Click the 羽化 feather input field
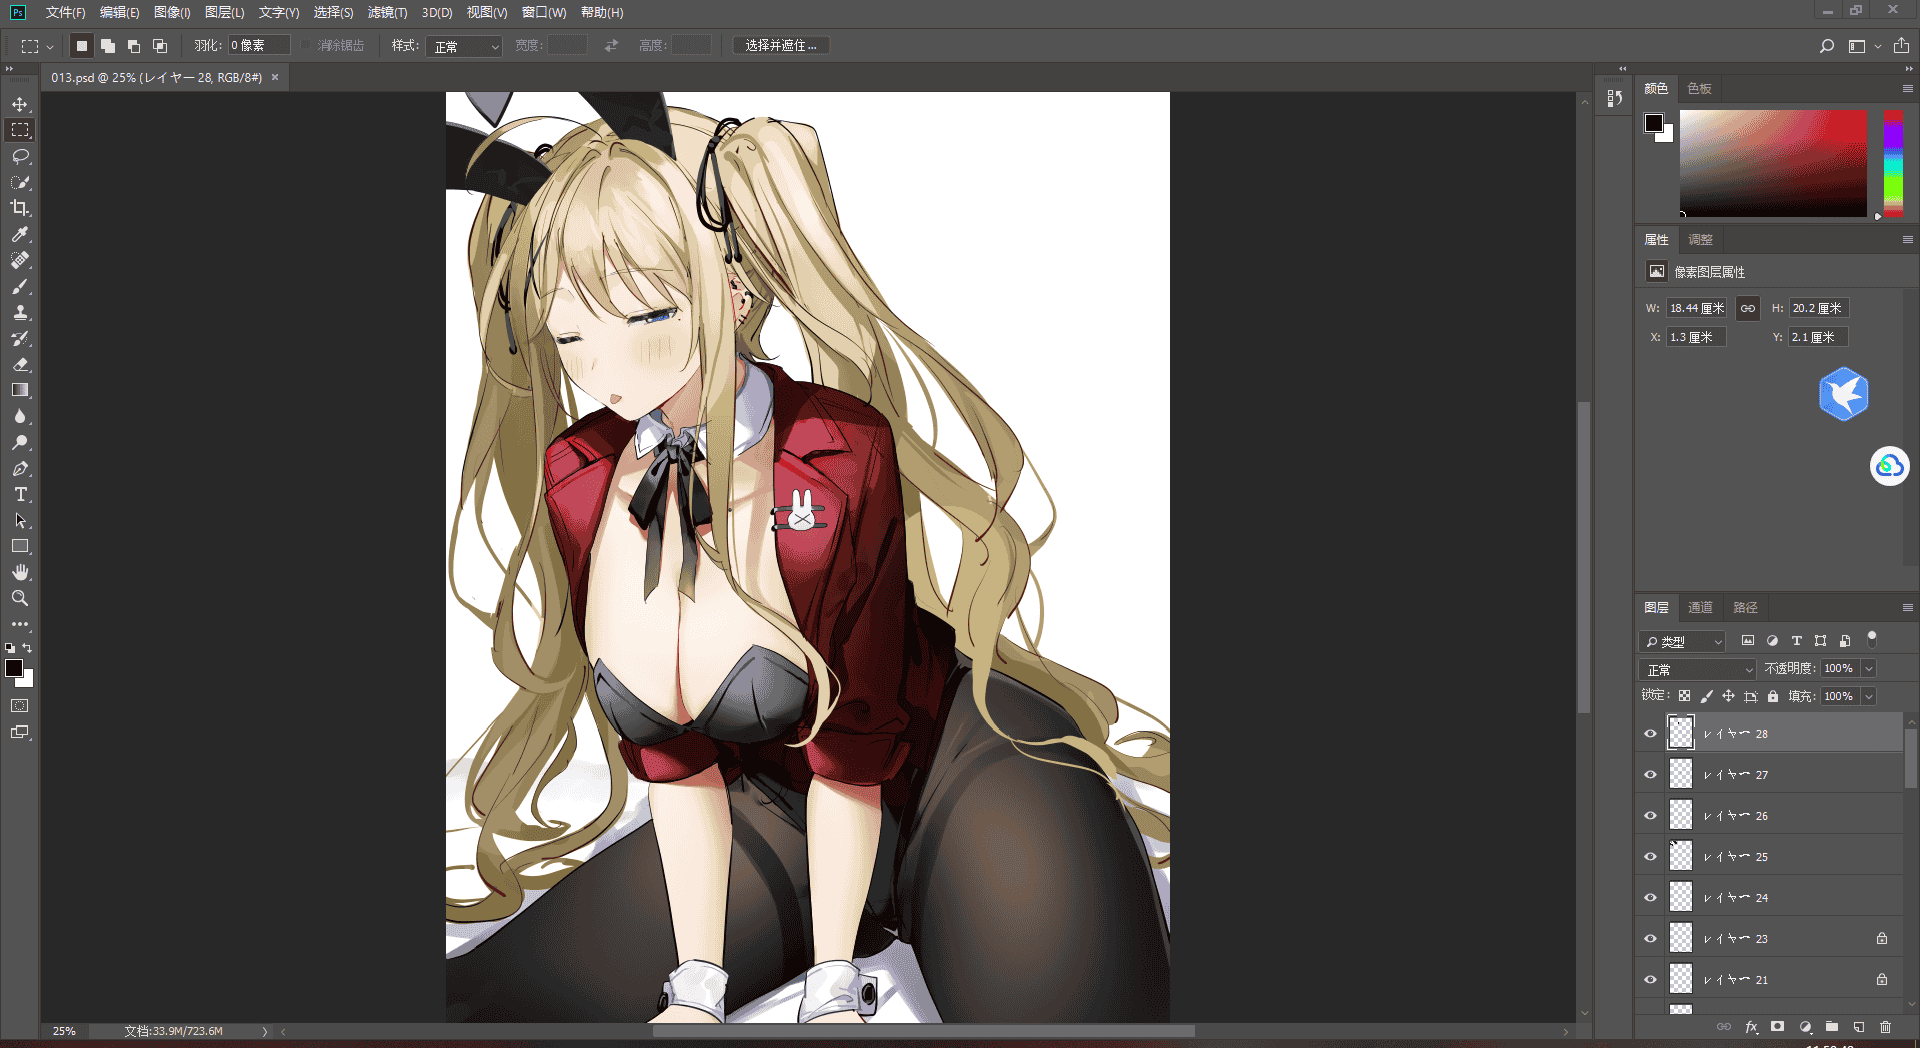The image size is (1920, 1048). click(258, 45)
